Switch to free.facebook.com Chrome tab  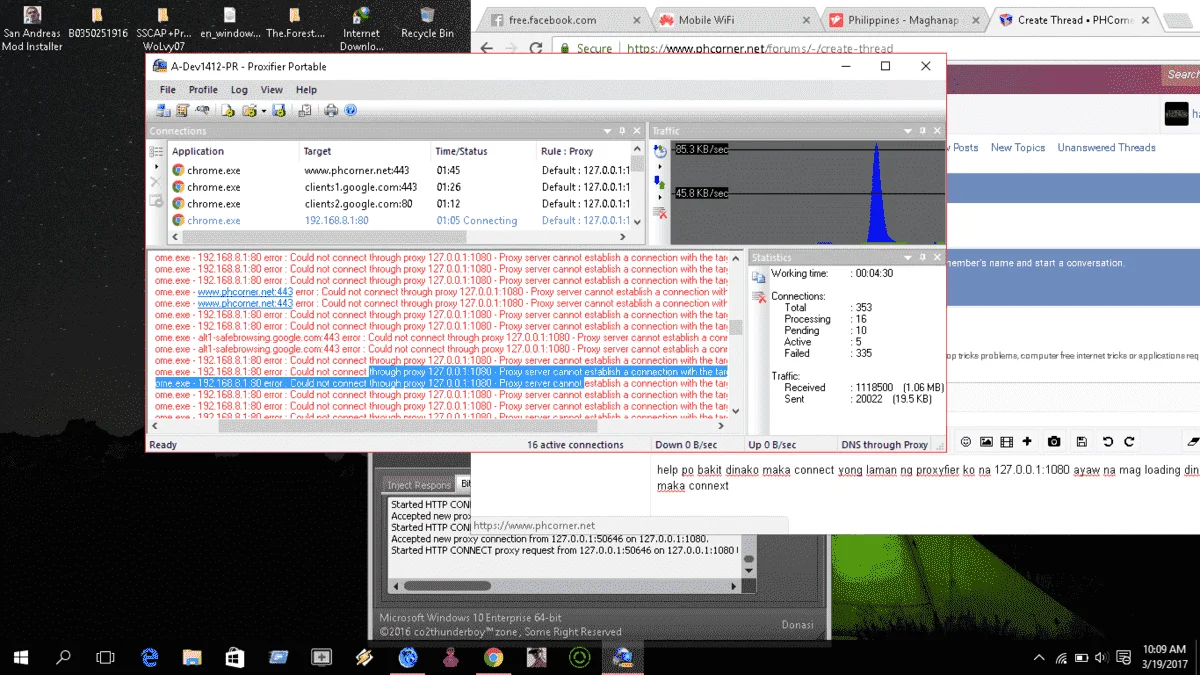click(562, 20)
